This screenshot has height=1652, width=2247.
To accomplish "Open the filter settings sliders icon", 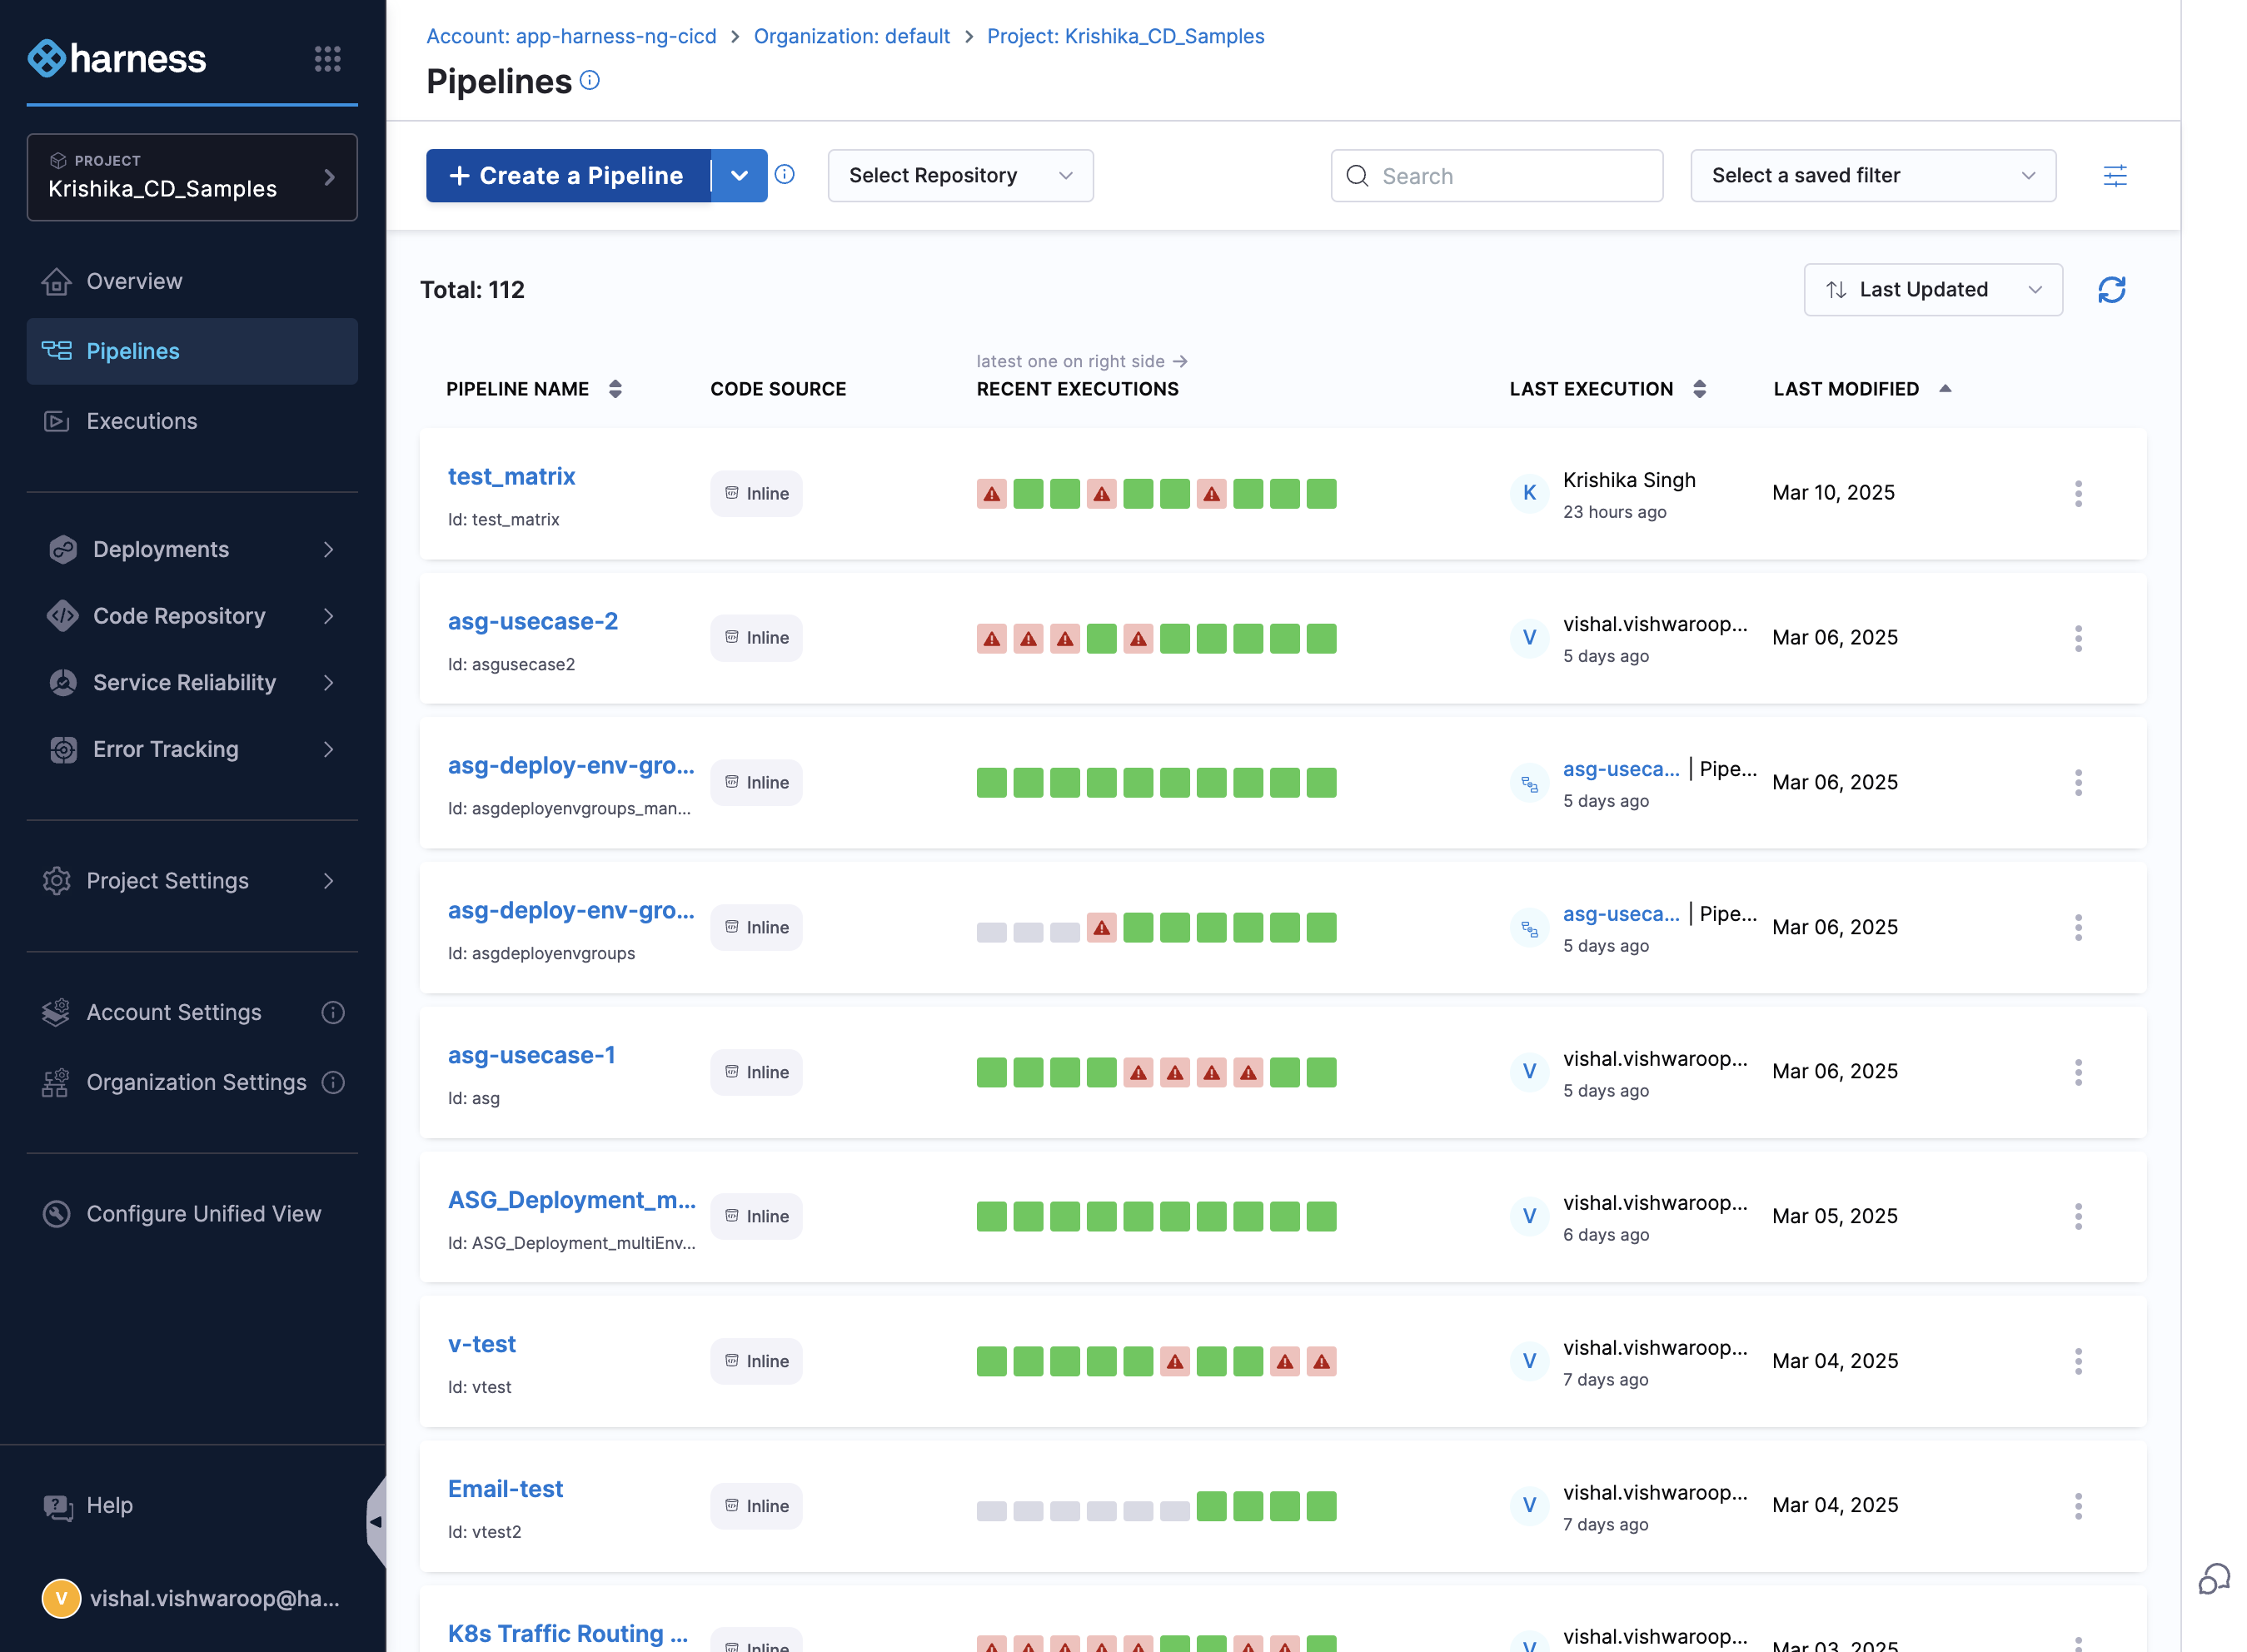I will (2115, 176).
